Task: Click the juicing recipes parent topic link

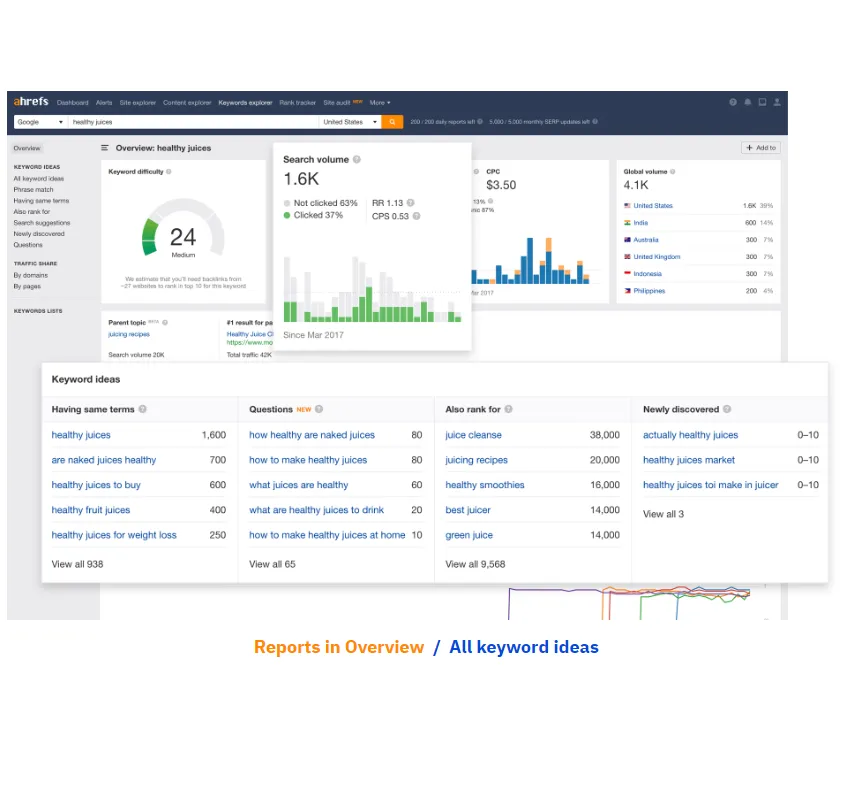Action: [x=129, y=334]
